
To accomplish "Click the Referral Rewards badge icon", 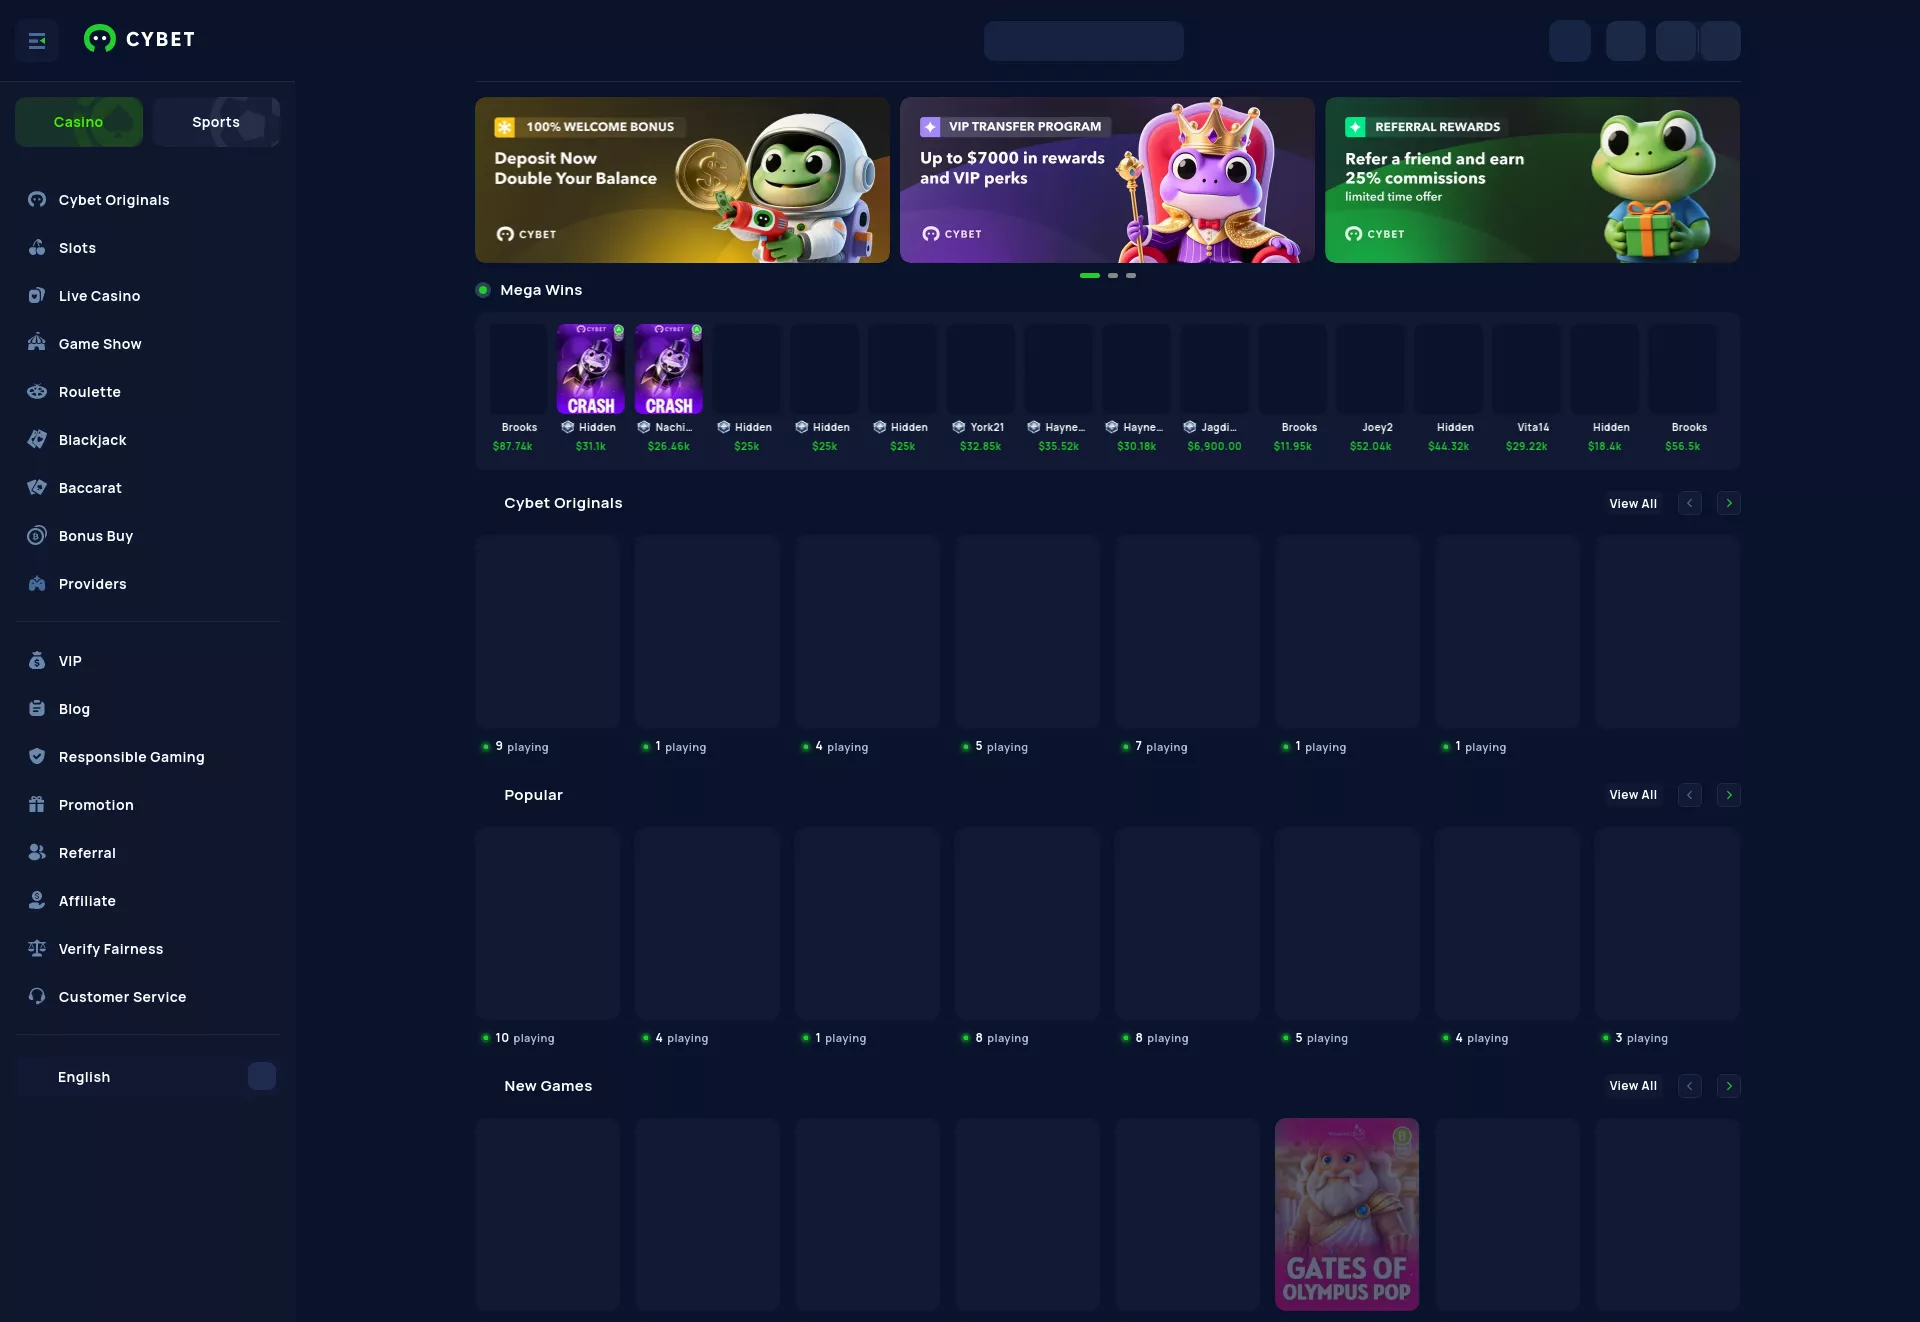I will pos(1355,127).
